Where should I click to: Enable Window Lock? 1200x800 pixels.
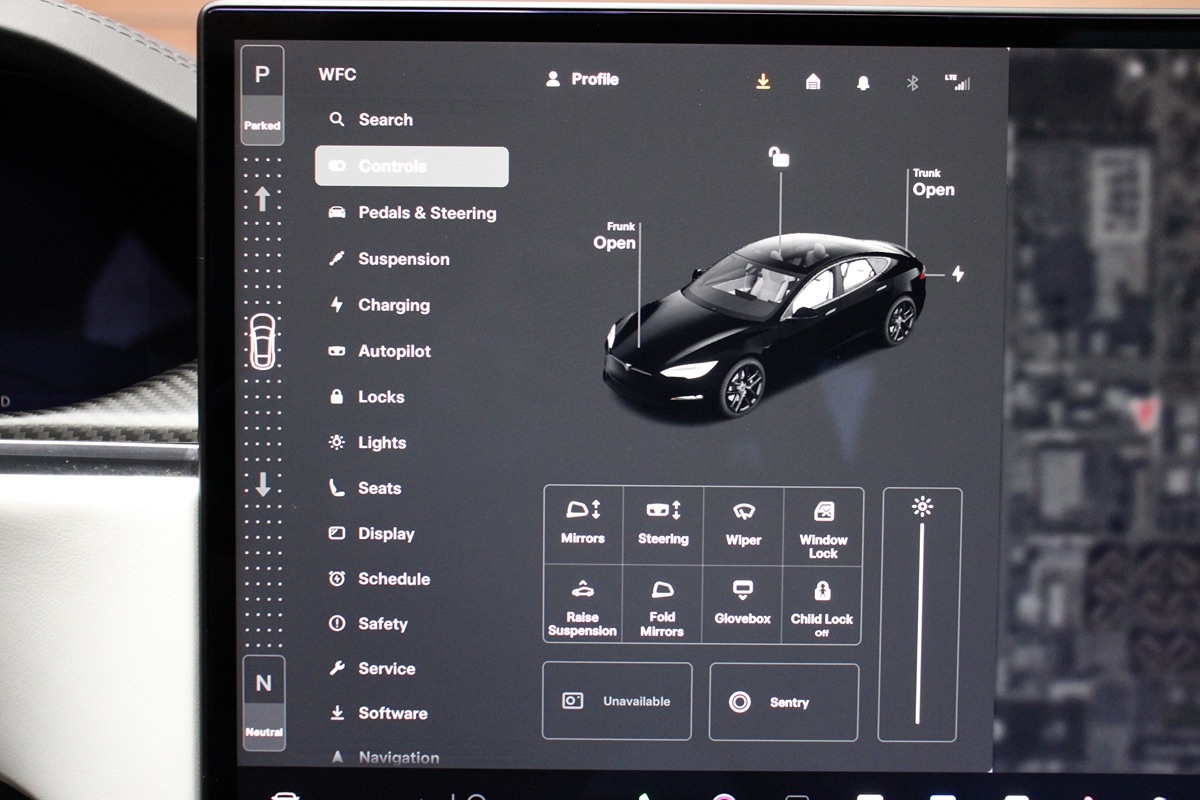[x=822, y=524]
